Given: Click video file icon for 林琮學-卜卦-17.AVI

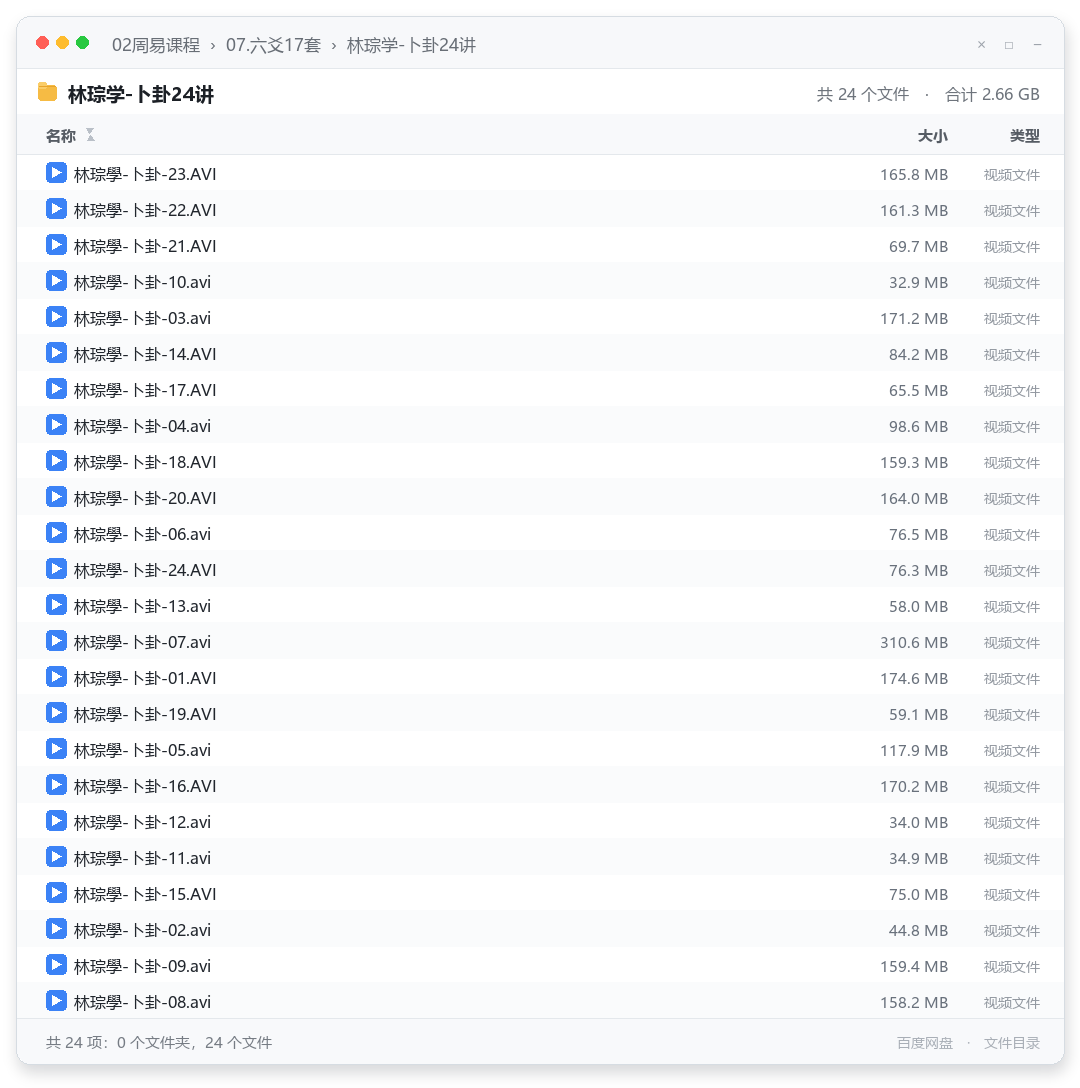Looking at the screenshot, I should tap(56, 389).
